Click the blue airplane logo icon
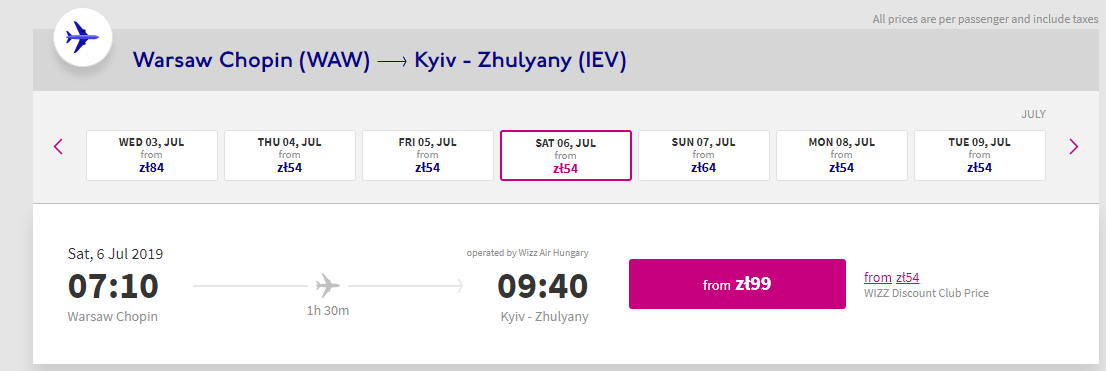The height and width of the screenshot is (371, 1106). [83, 37]
